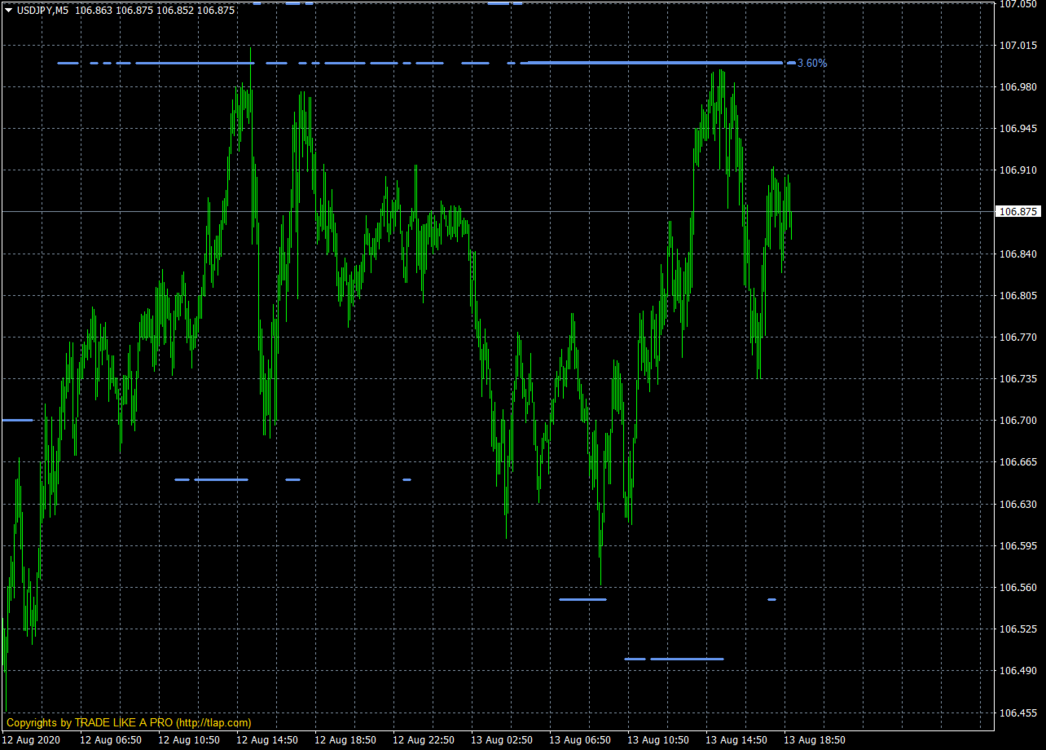
Task: Click the 13 Aug 06:50 time label
Action: coord(580,740)
